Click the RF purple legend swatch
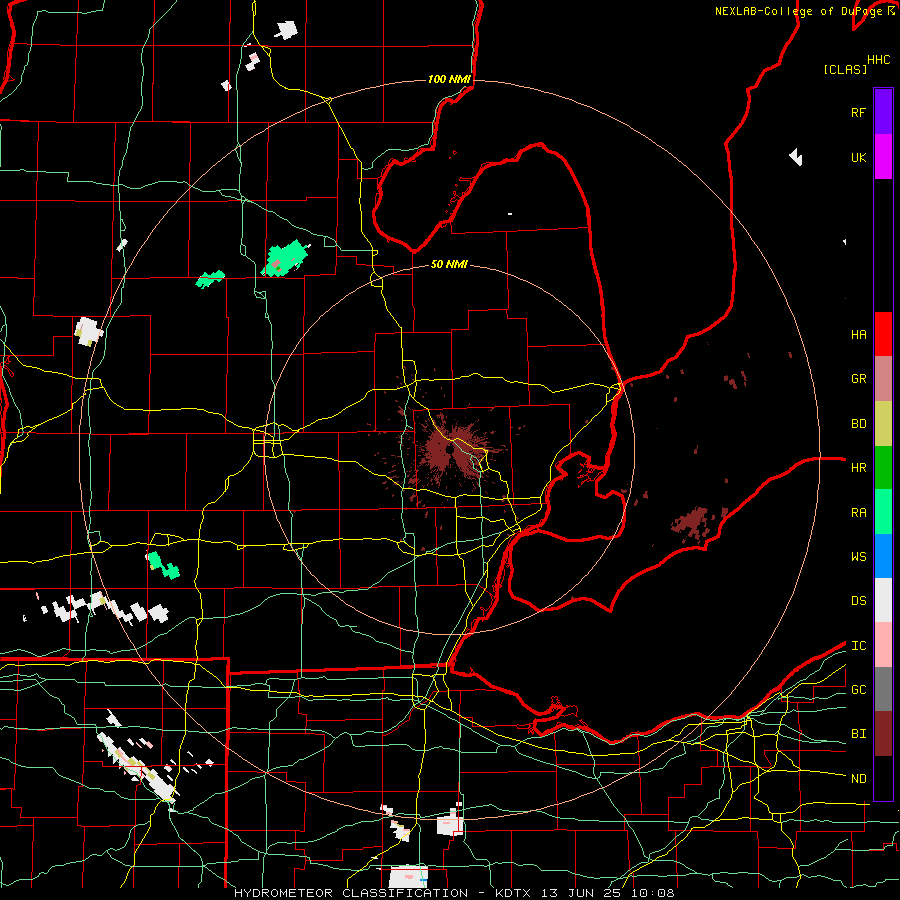900x900 pixels. tap(883, 112)
